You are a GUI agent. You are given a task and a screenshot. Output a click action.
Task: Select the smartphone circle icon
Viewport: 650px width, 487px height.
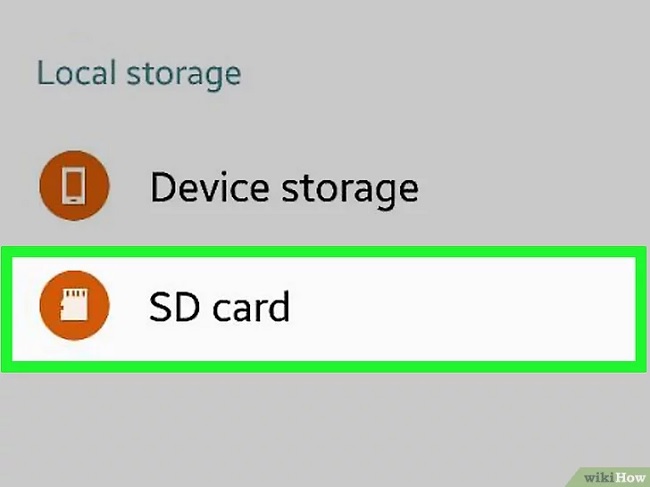[x=75, y=185]
